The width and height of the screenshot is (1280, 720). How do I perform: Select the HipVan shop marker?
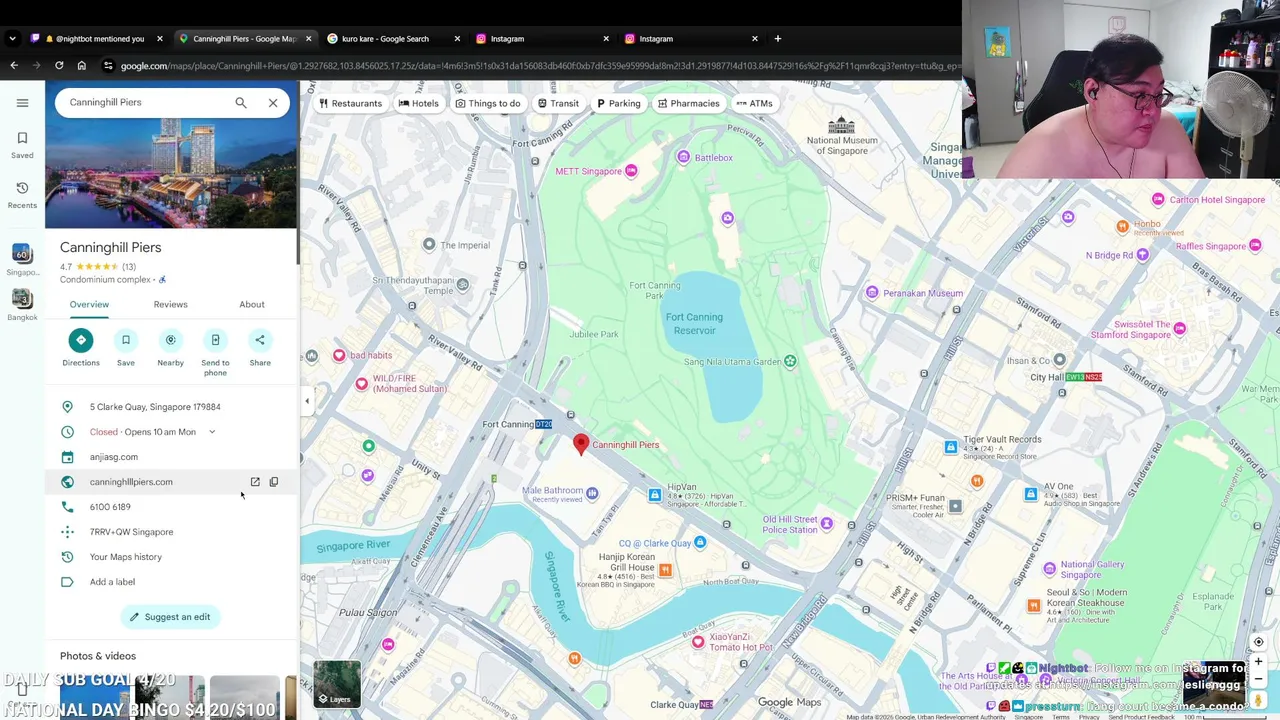pos(654,495)
